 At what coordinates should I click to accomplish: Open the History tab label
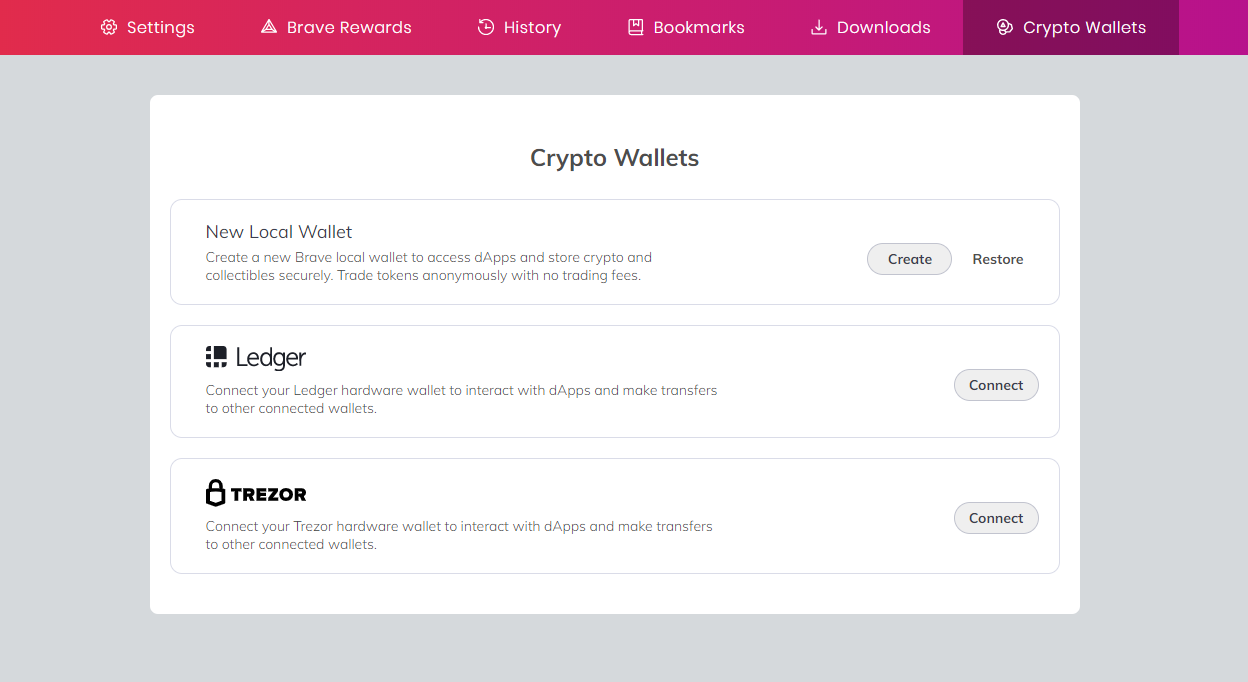(532, 27)
